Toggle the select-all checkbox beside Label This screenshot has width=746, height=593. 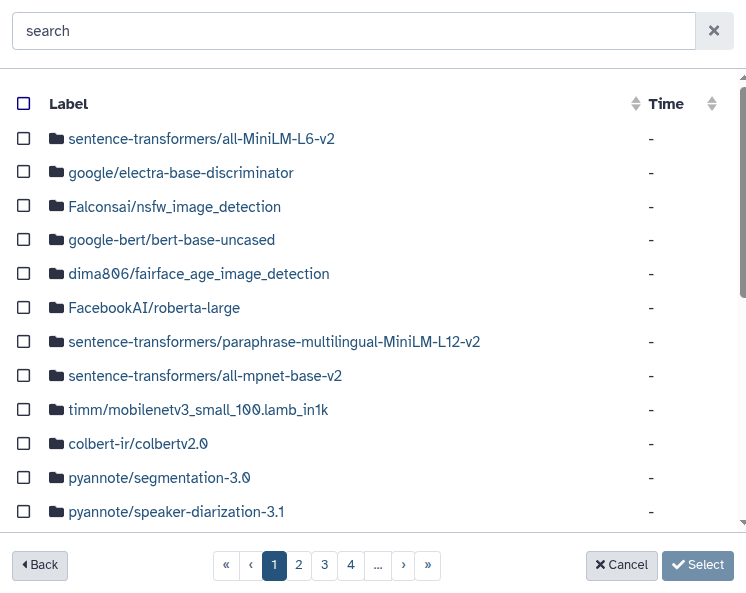point(23,103)
